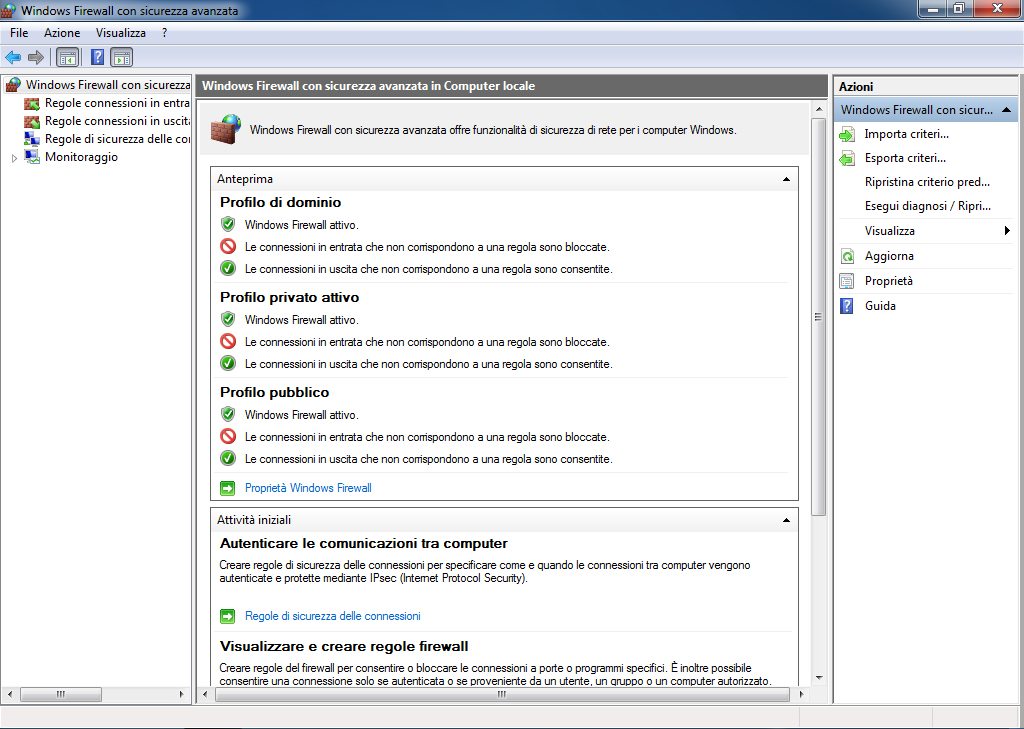Click the Aggiorna refresh action
The height and width of the screenshot is (729, 1024).
888,256
